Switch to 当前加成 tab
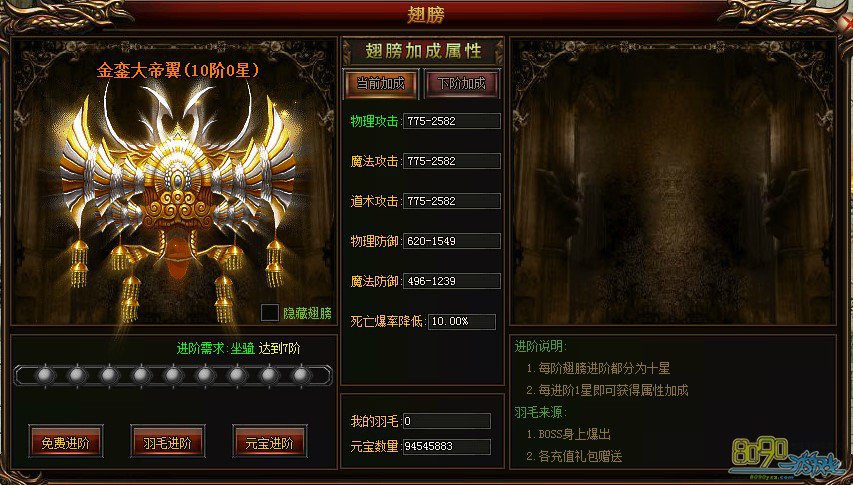This screenshot has height=485, width=853. click(x=381, y=84)
